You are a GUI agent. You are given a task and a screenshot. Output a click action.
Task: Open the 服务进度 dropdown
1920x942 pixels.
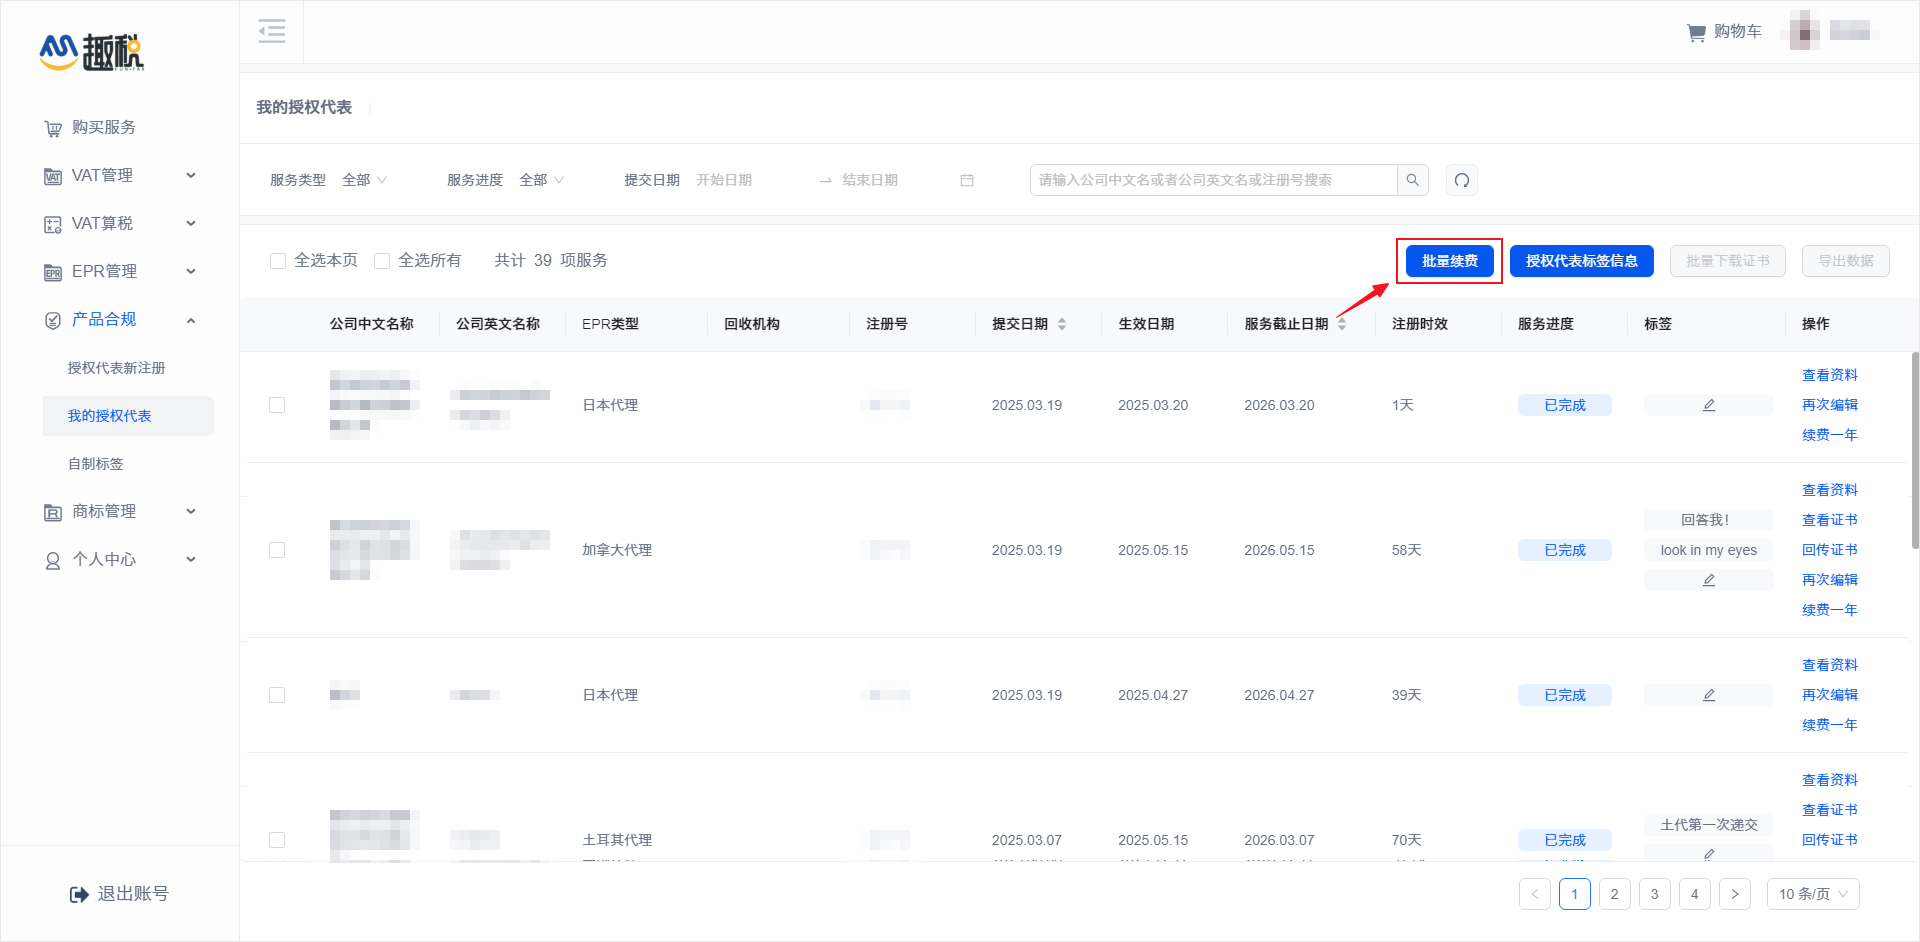540,180
